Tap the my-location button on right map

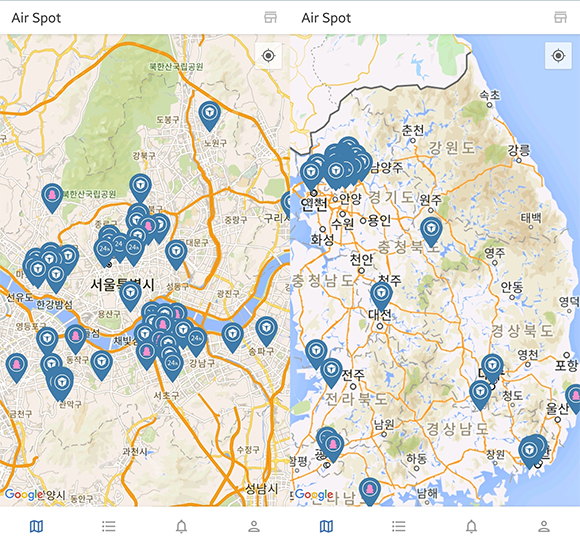(x=558, y=56)
